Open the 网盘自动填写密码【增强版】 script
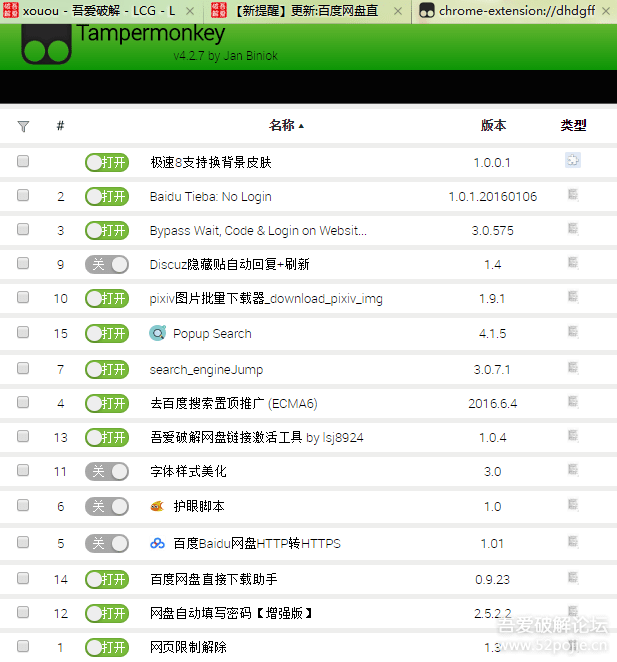The height and width of the screenshot is (662, 617). pyautogui.click(x=231, y=613)
